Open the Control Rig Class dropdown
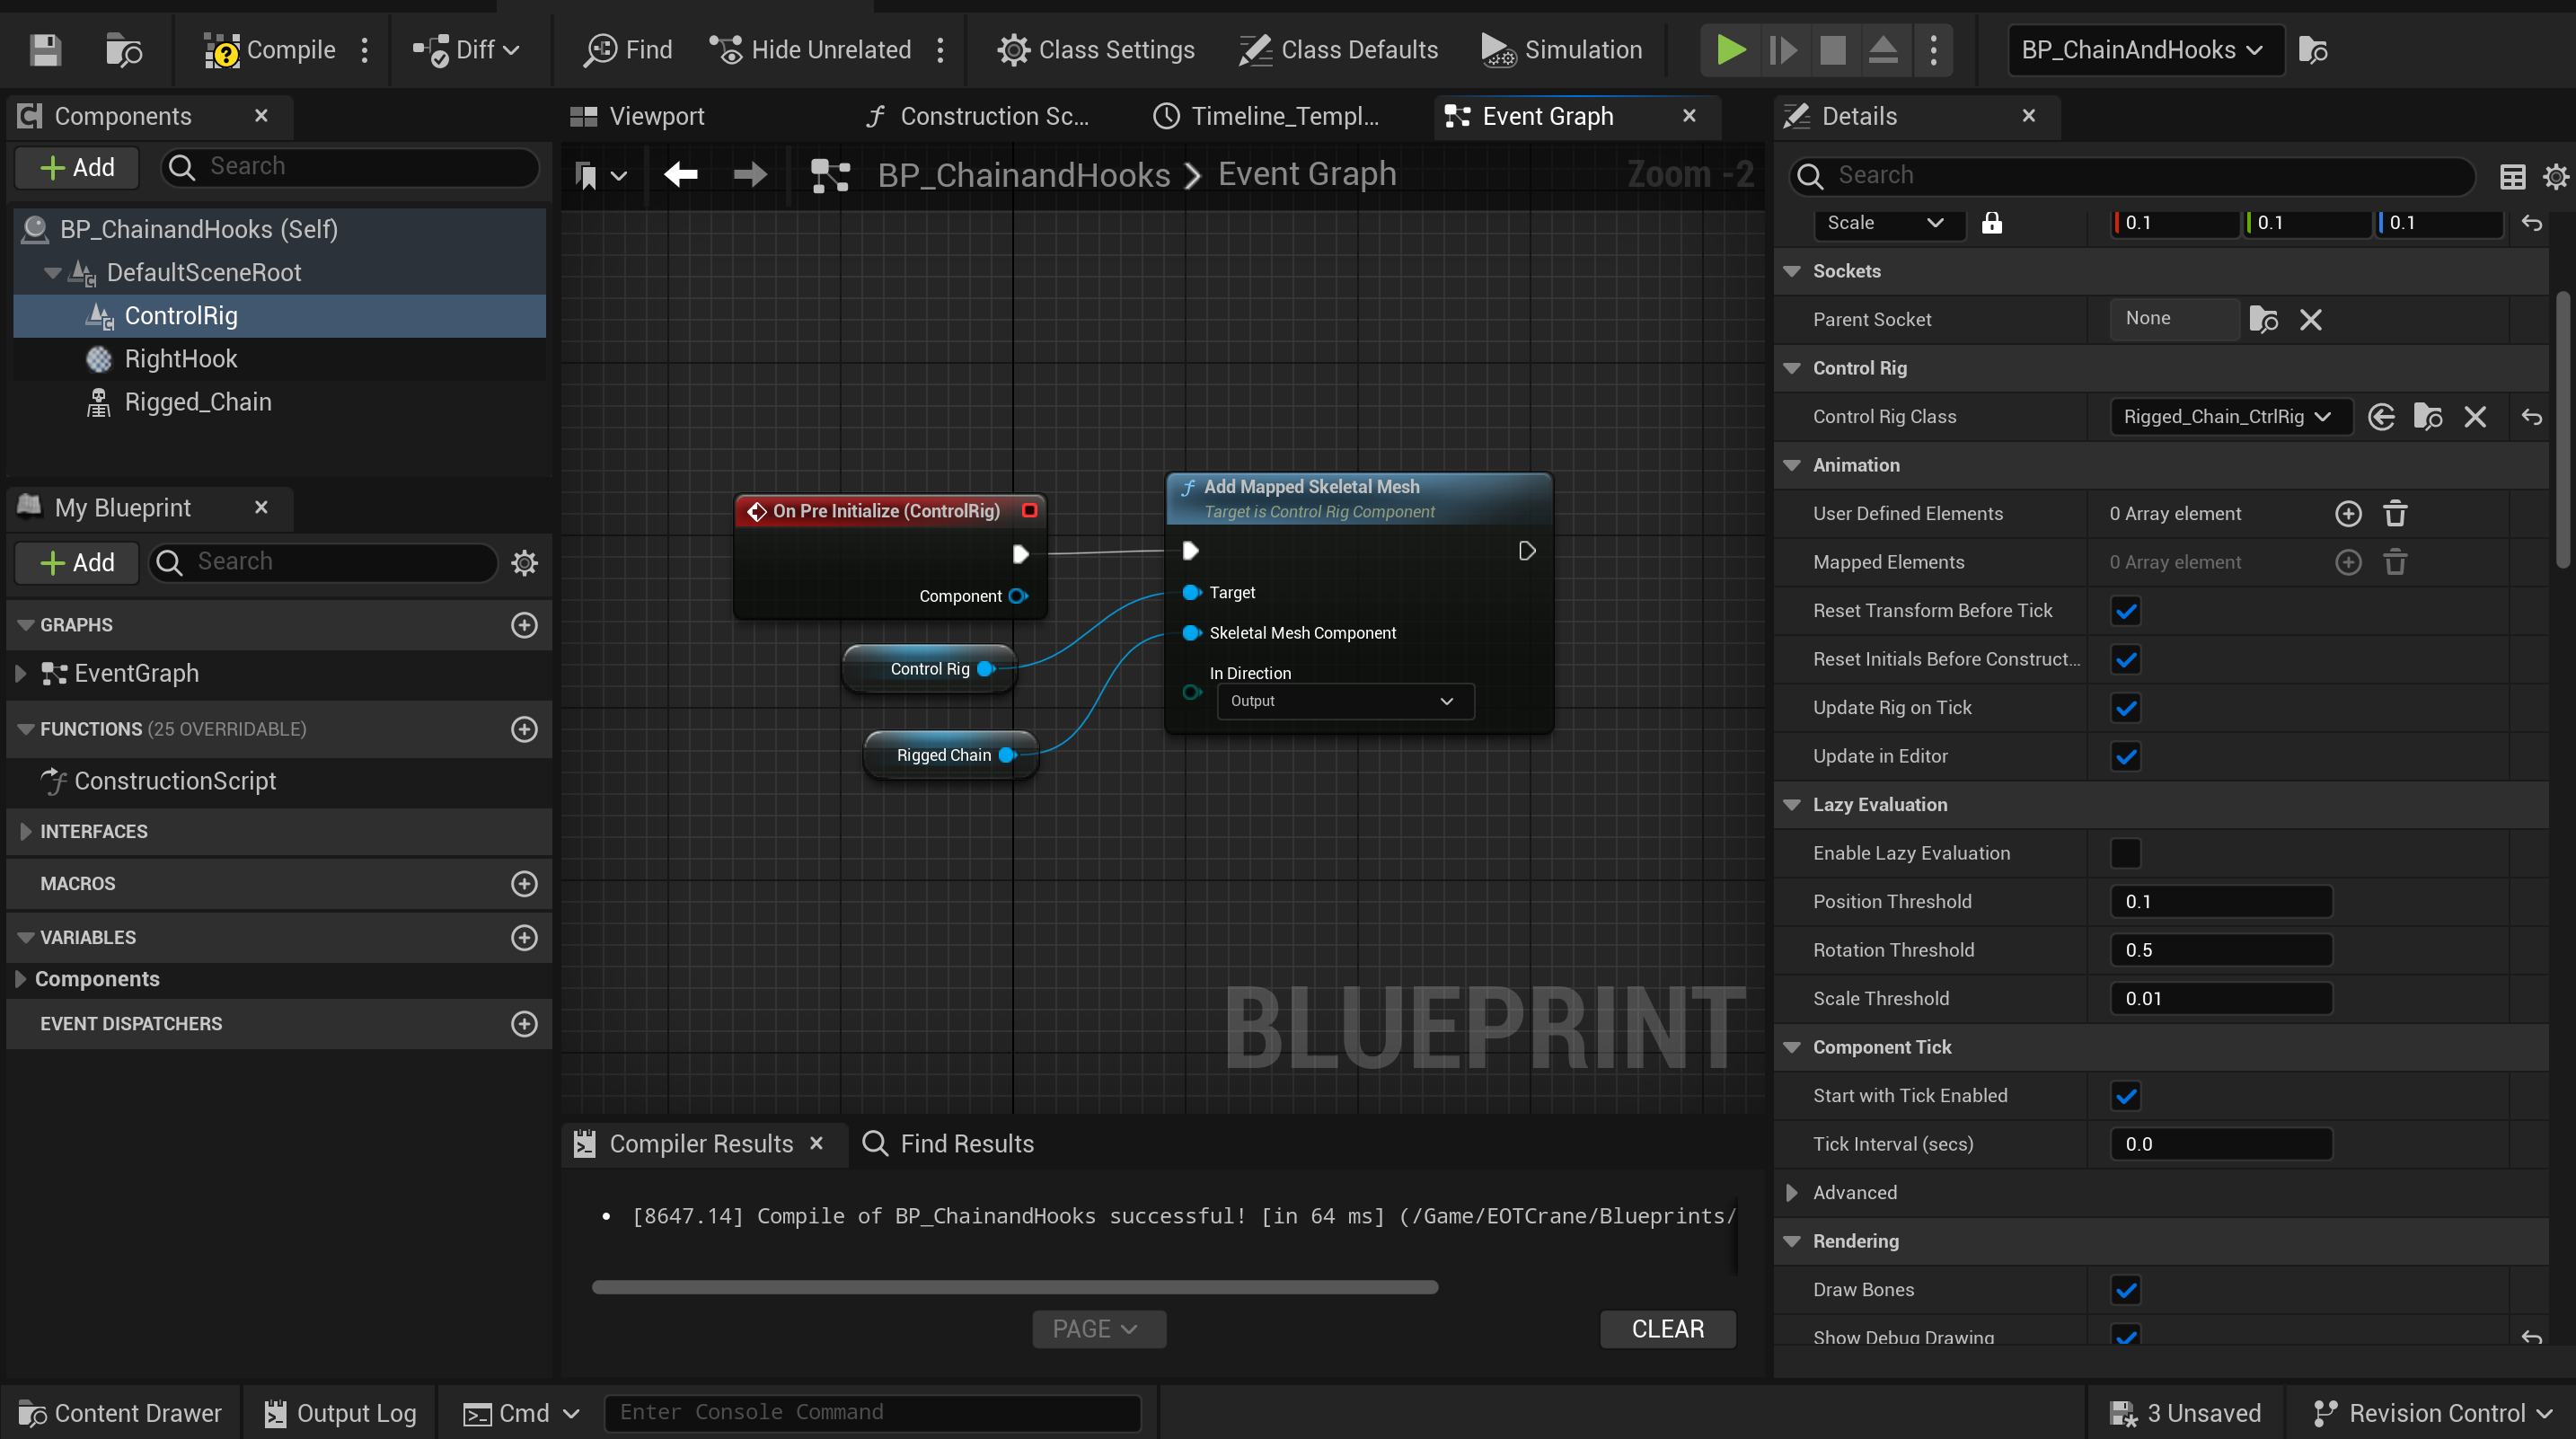 tap(2228, 416)
